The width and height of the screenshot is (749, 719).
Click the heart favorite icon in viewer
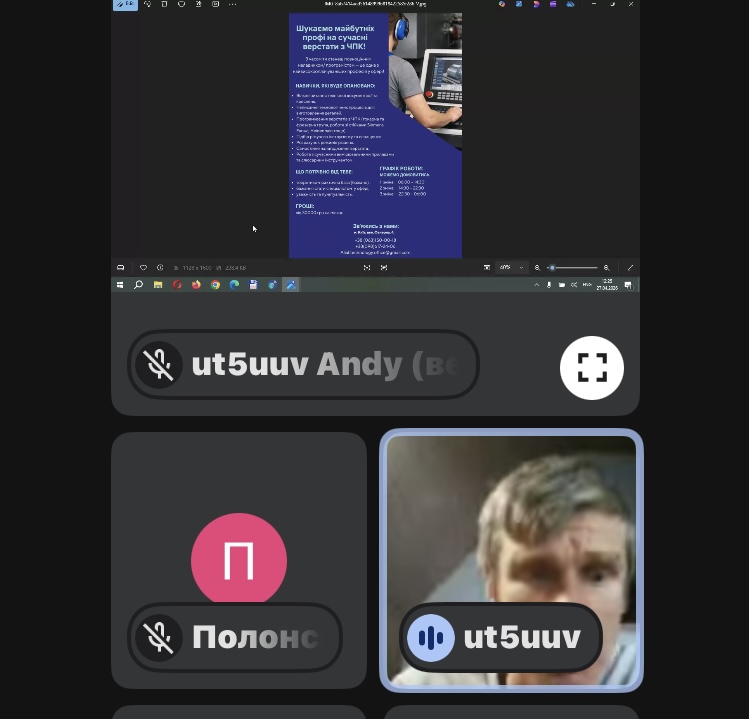(143, 268)
